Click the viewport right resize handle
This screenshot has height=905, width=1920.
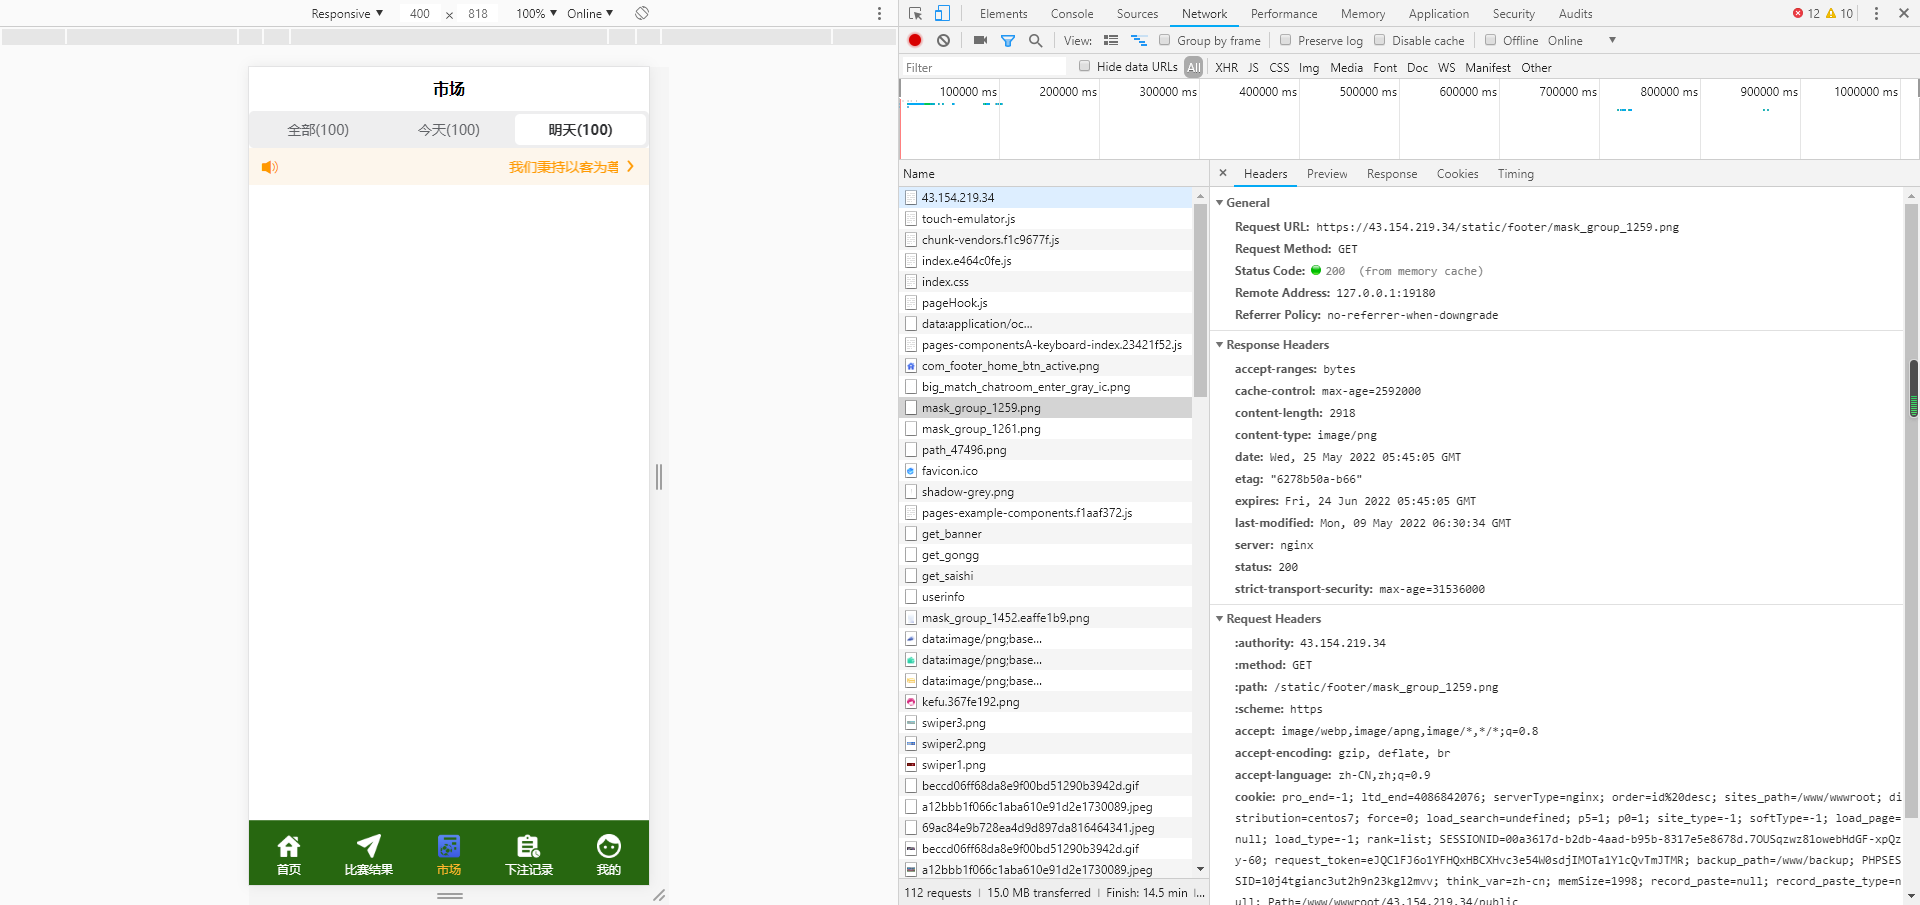coord(659,477)
